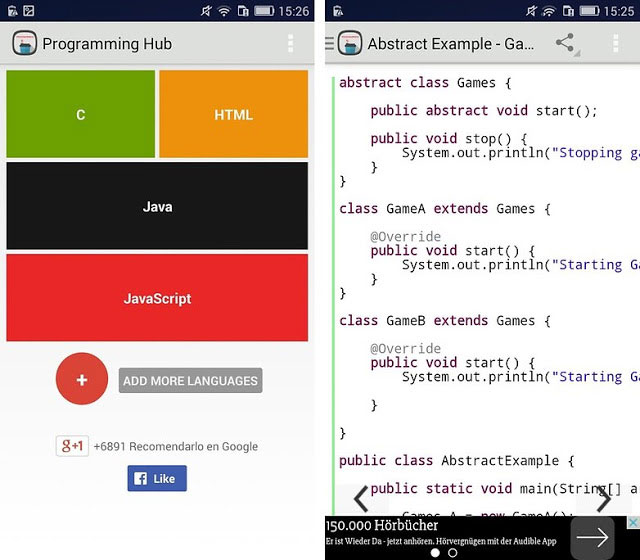The width and height of the screenshot is (640, 560).
Task: Open the JavaScript language tile
Action: point(157,298)
